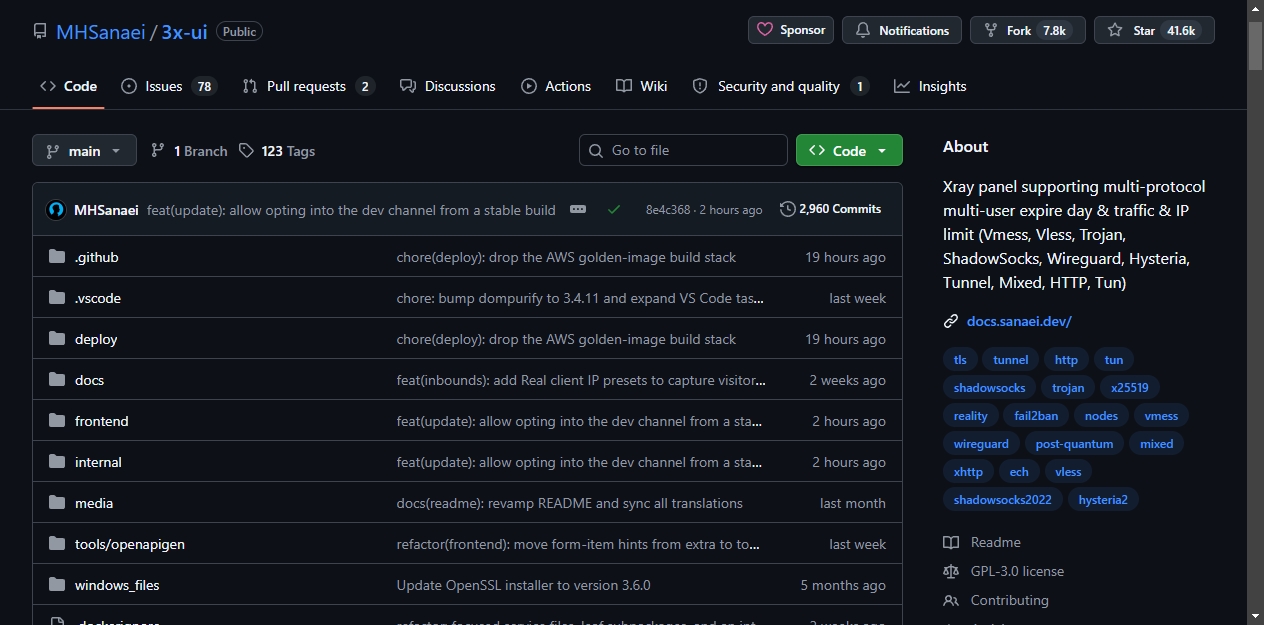1264x625 pixels.
Task: Select the tunnel topic tag
Action: (1011, 360)
